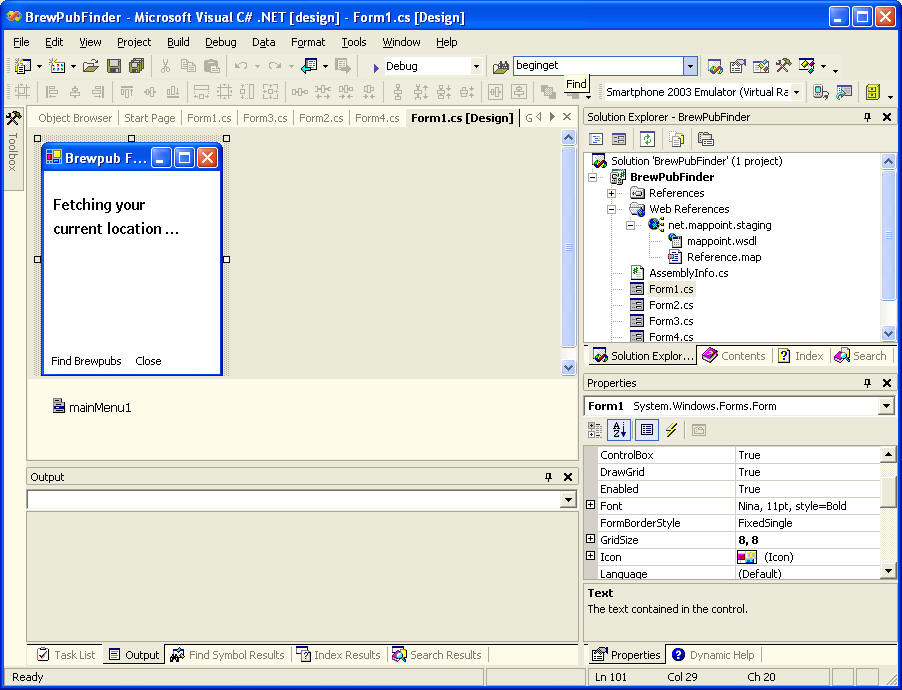Pin the Properties panel
This screenshot has width=902, height=690.
(x=867, y=383)
